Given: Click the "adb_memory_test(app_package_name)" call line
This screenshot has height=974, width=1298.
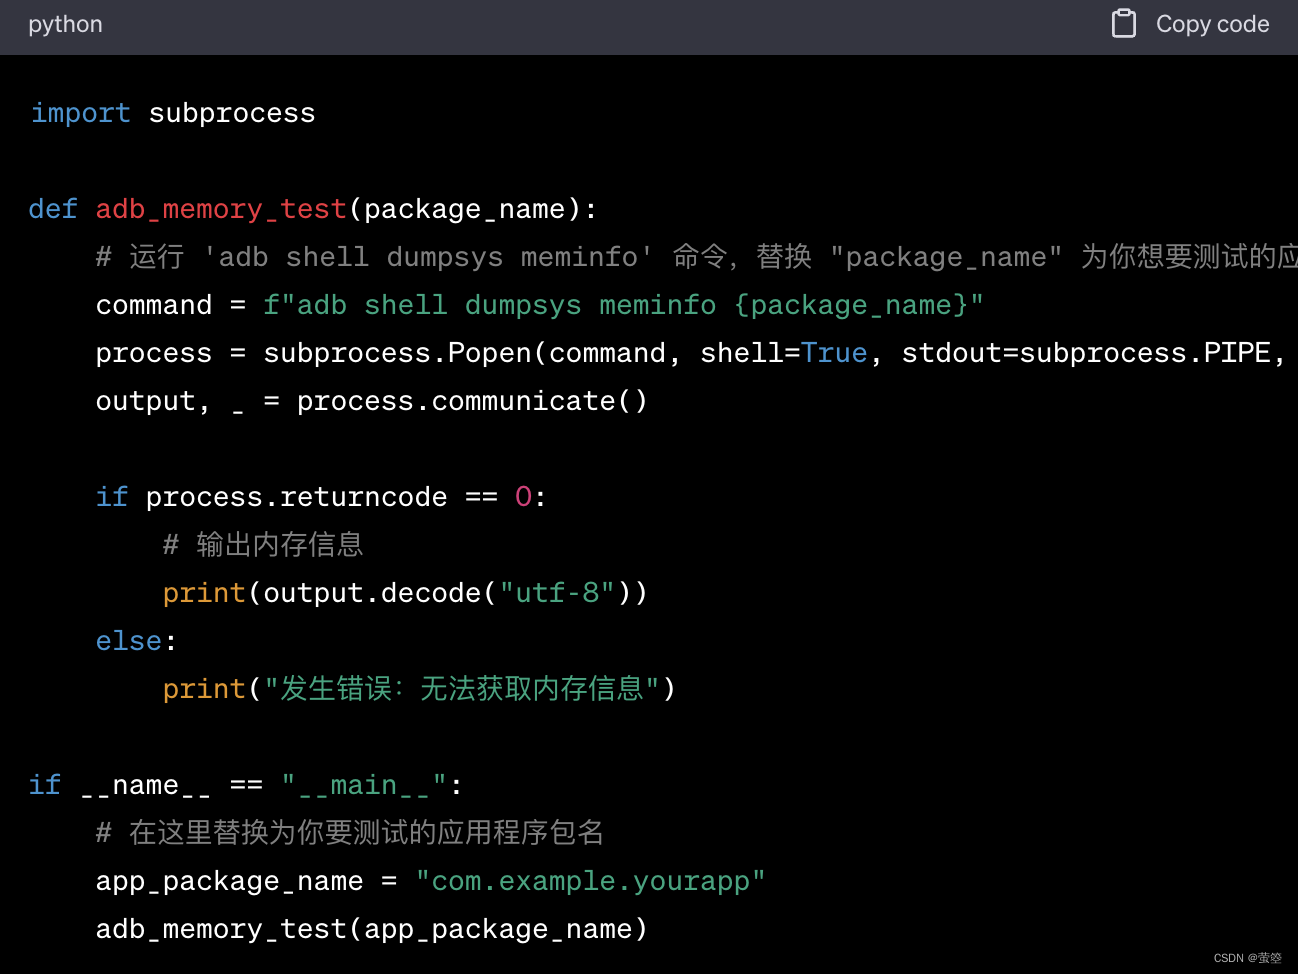Looking at the screenshot, I should (x=372, y=929).
